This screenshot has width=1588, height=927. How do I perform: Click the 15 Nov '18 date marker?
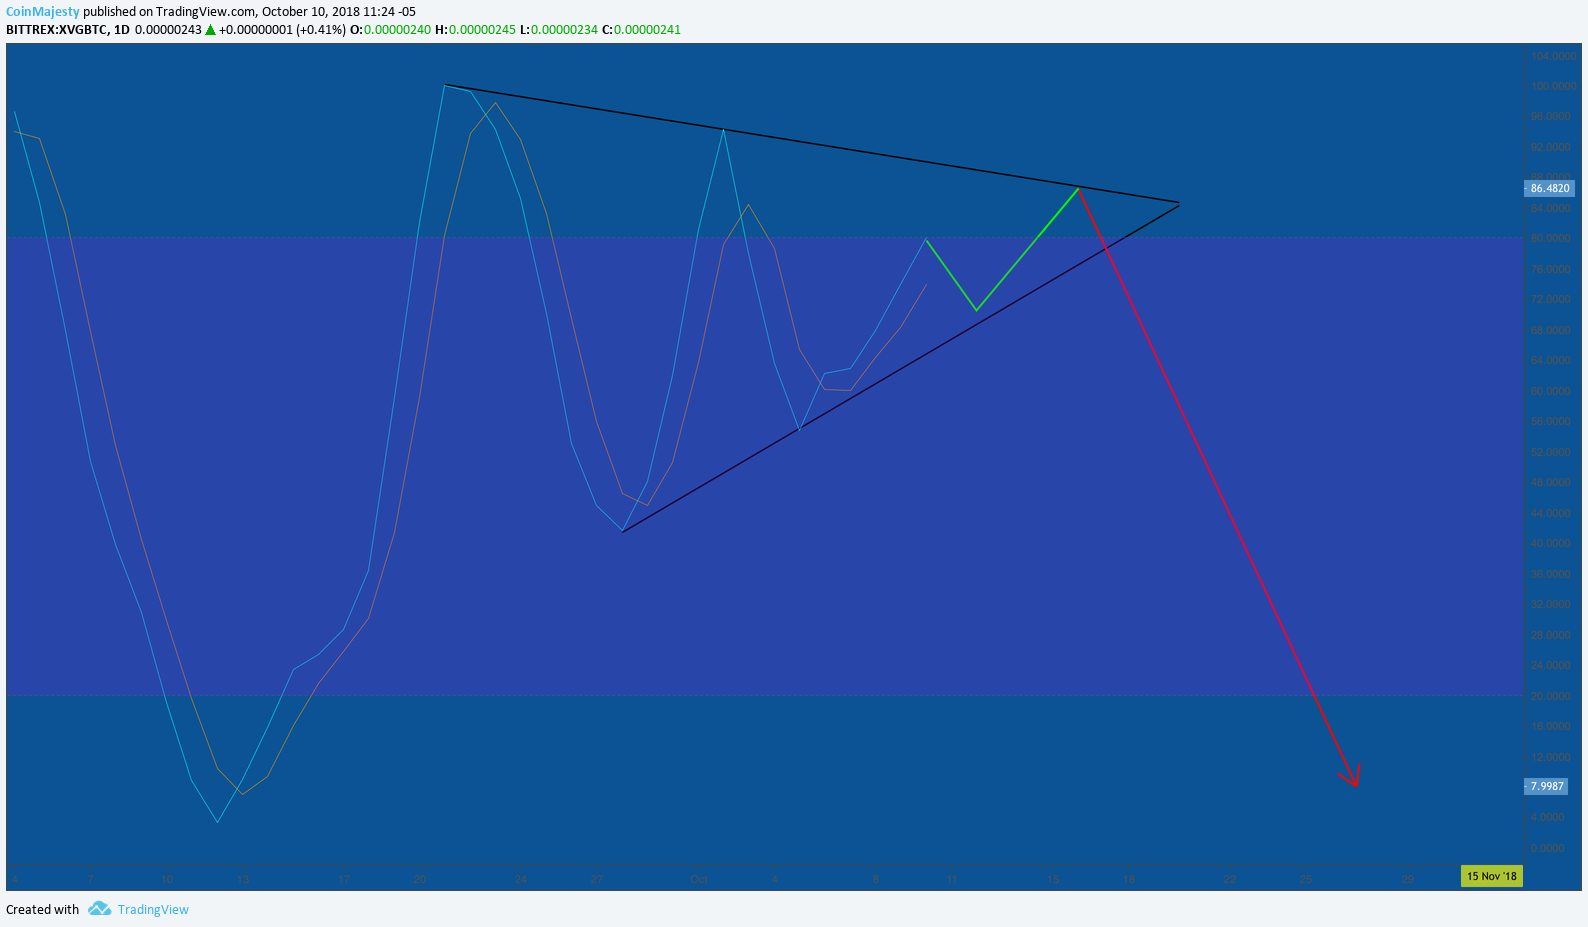(1491, 876)
